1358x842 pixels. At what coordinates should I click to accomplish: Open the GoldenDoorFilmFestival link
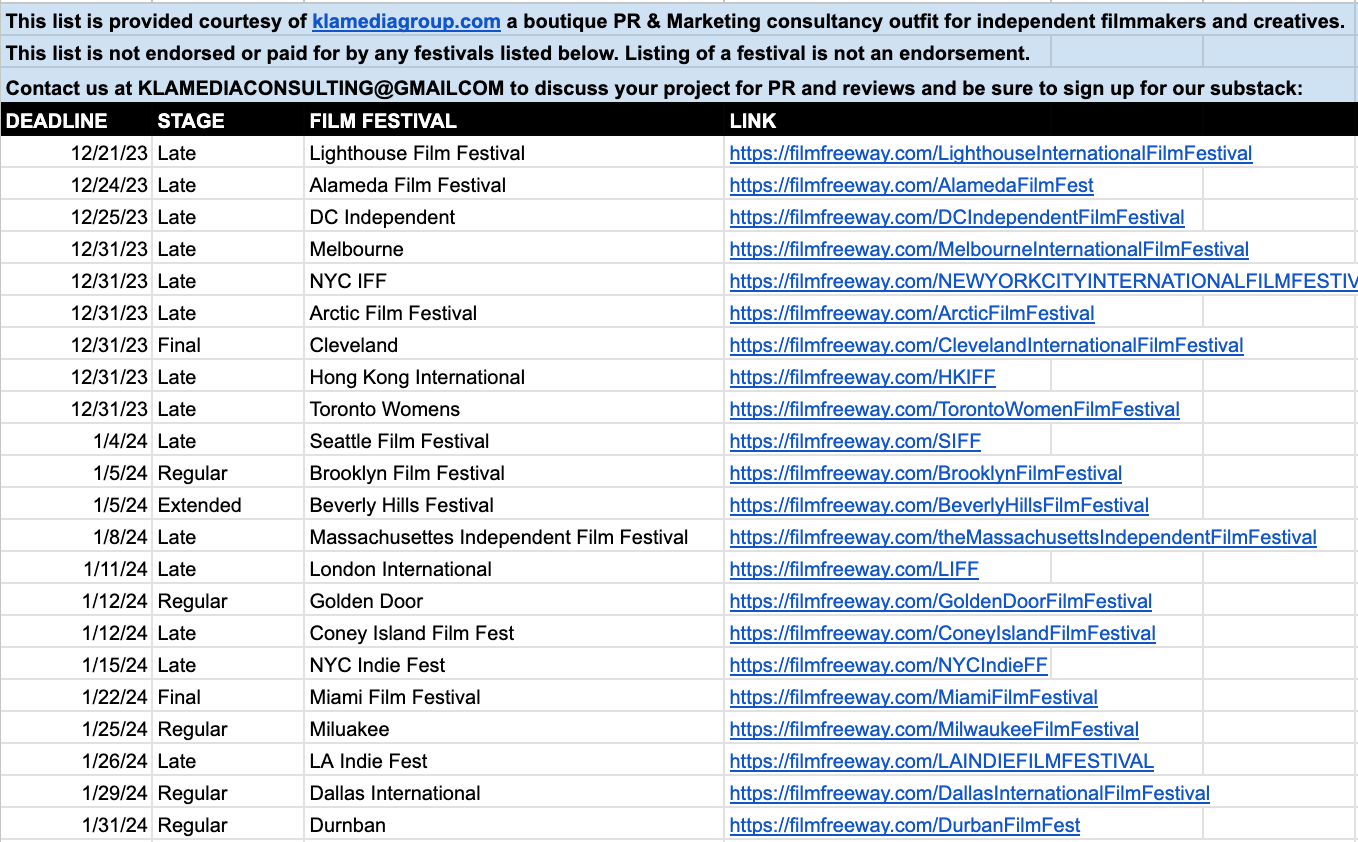point(941,601)
